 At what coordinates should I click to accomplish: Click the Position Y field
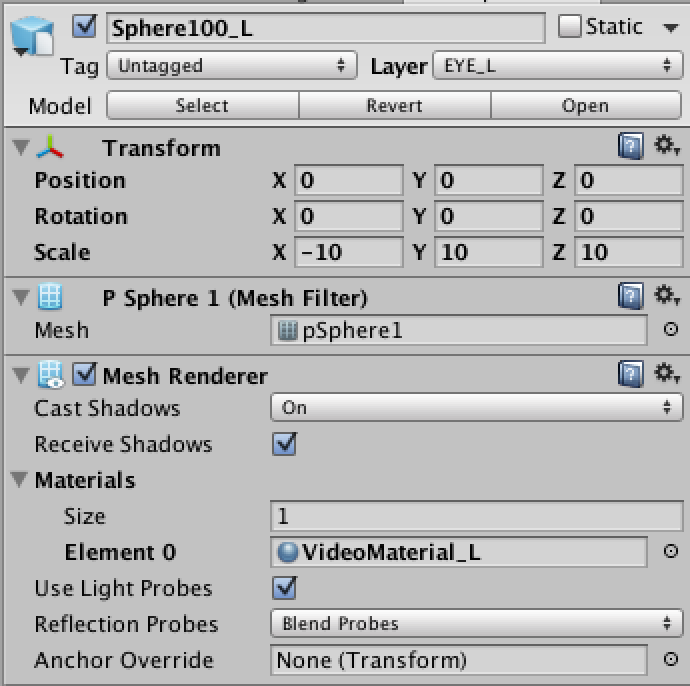pyautogui.click(x=488, y=180)
